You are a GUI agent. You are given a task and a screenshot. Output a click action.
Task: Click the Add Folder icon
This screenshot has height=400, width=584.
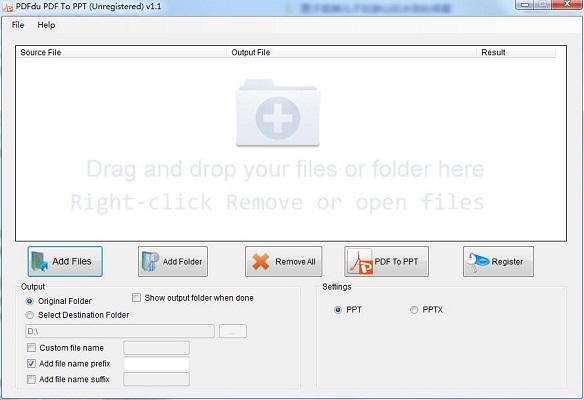tap(150, 261)
